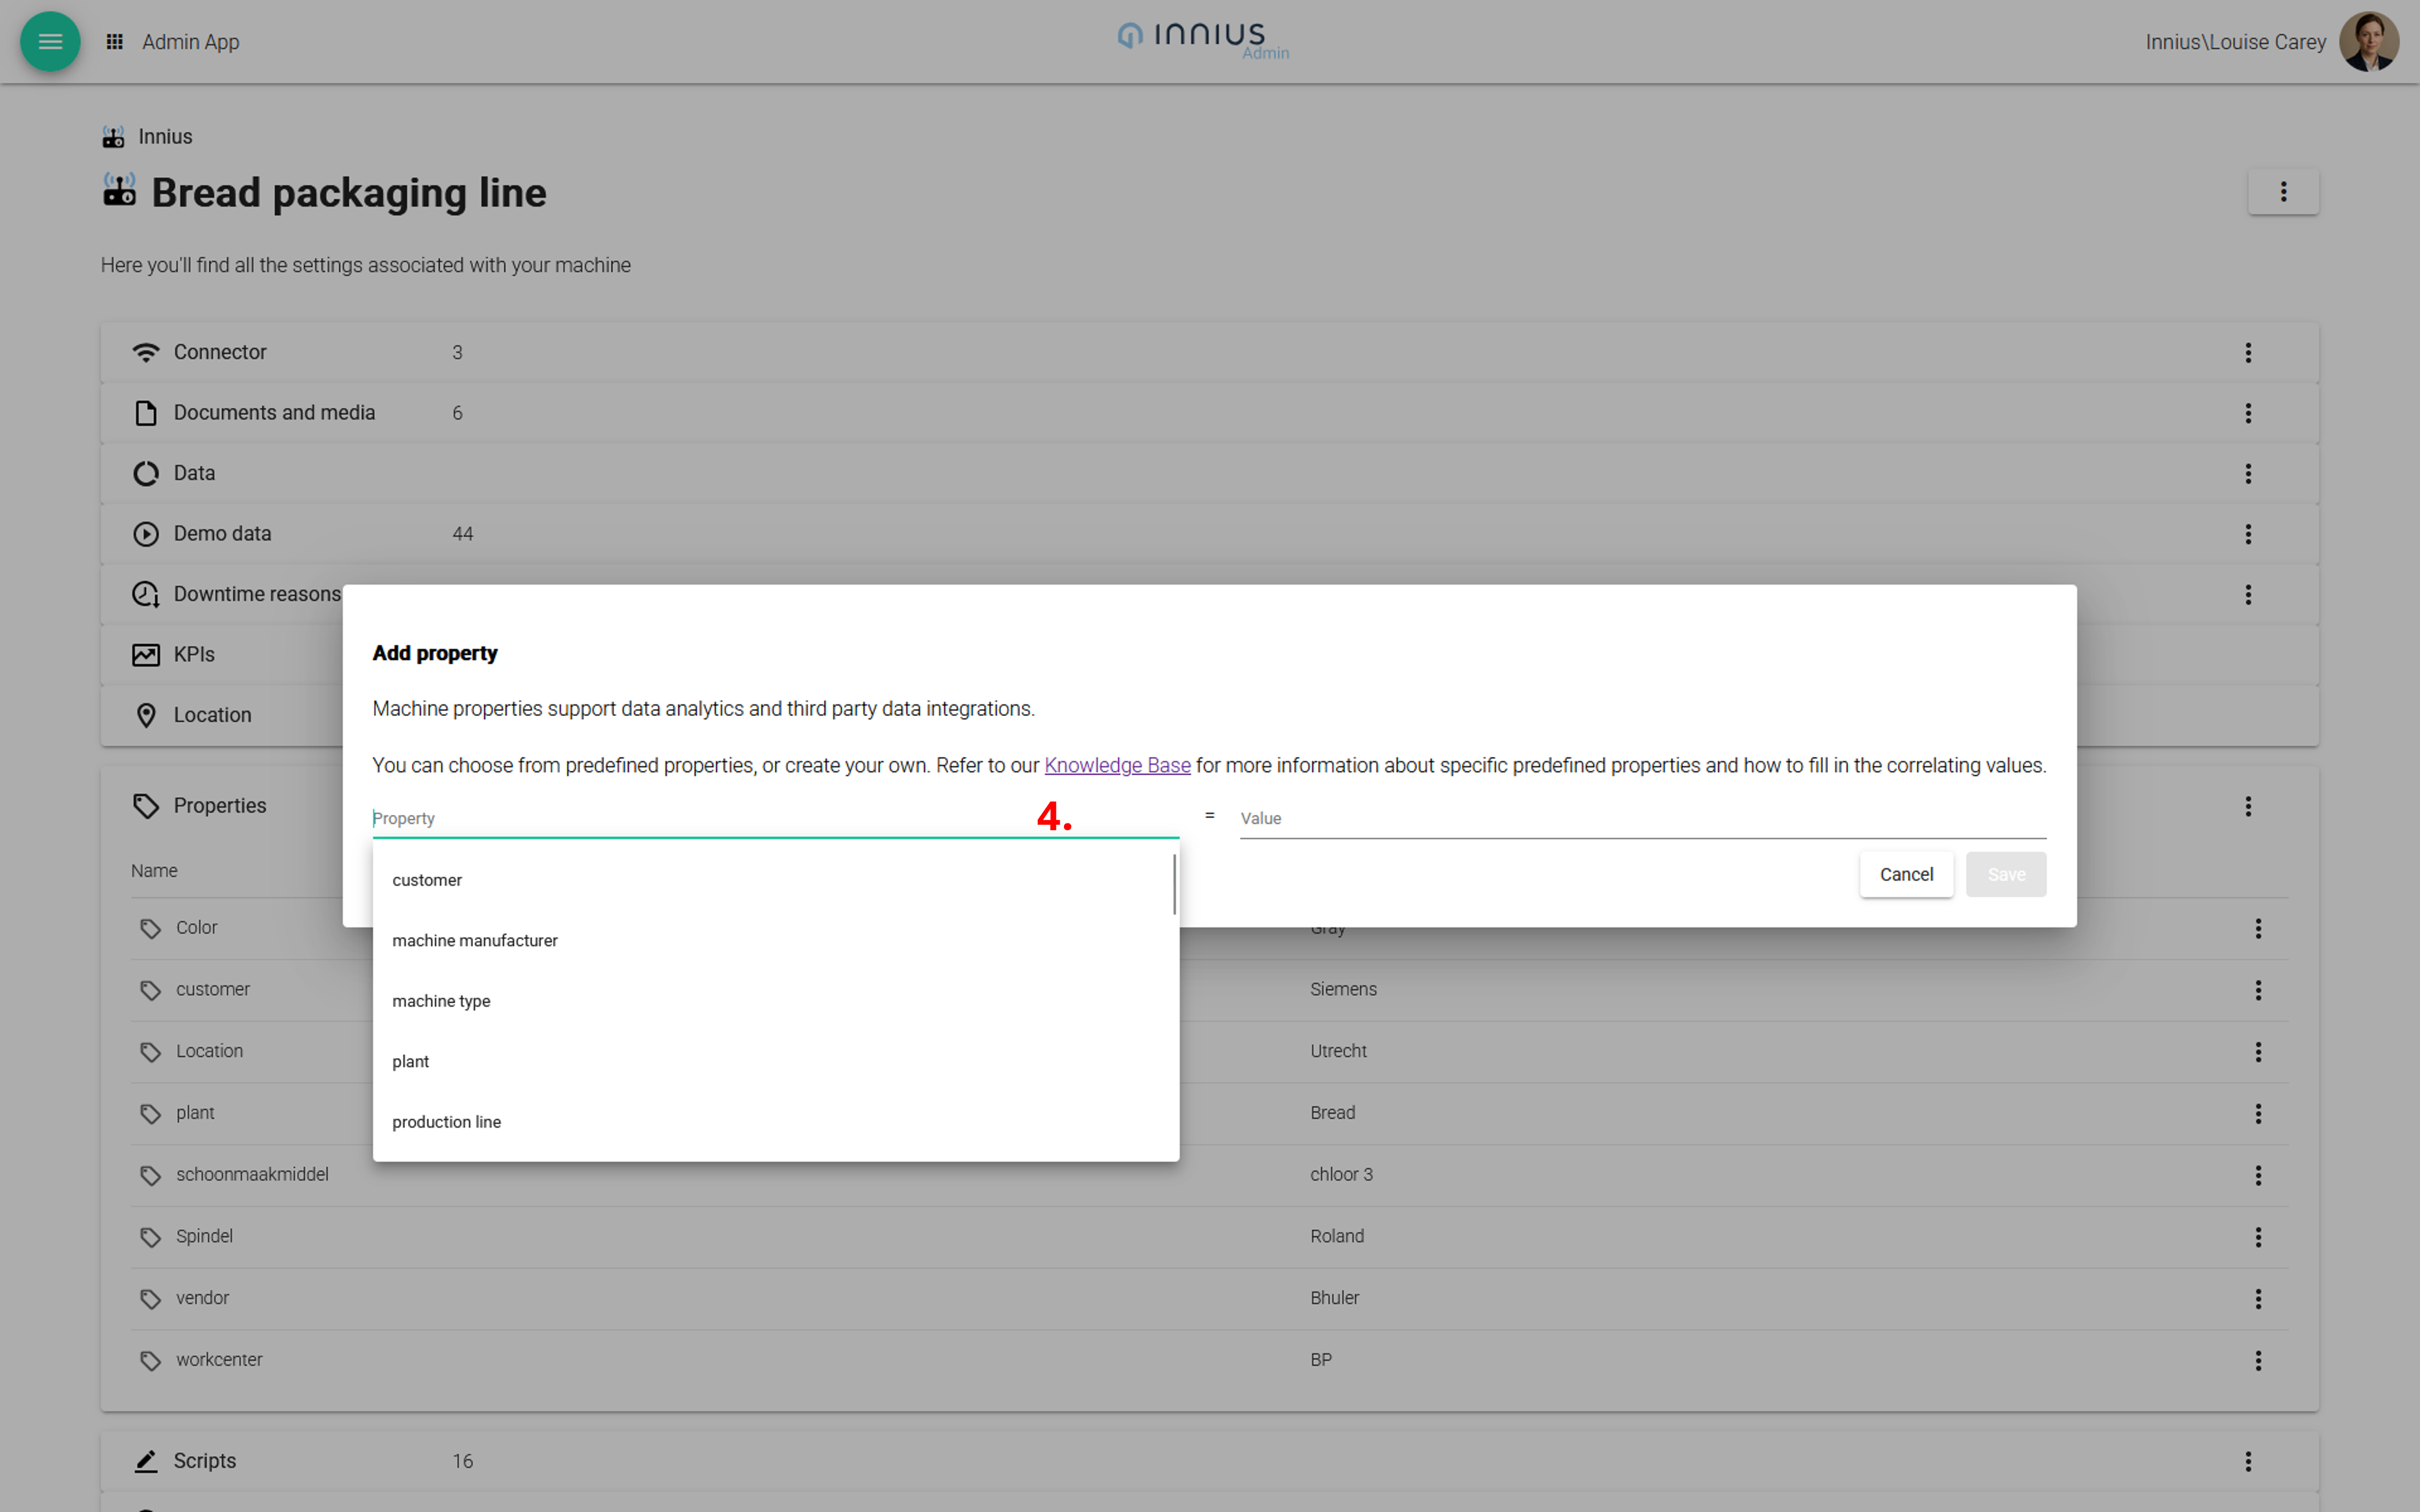Expand the Documents and media section

[x=1209, y=413]
